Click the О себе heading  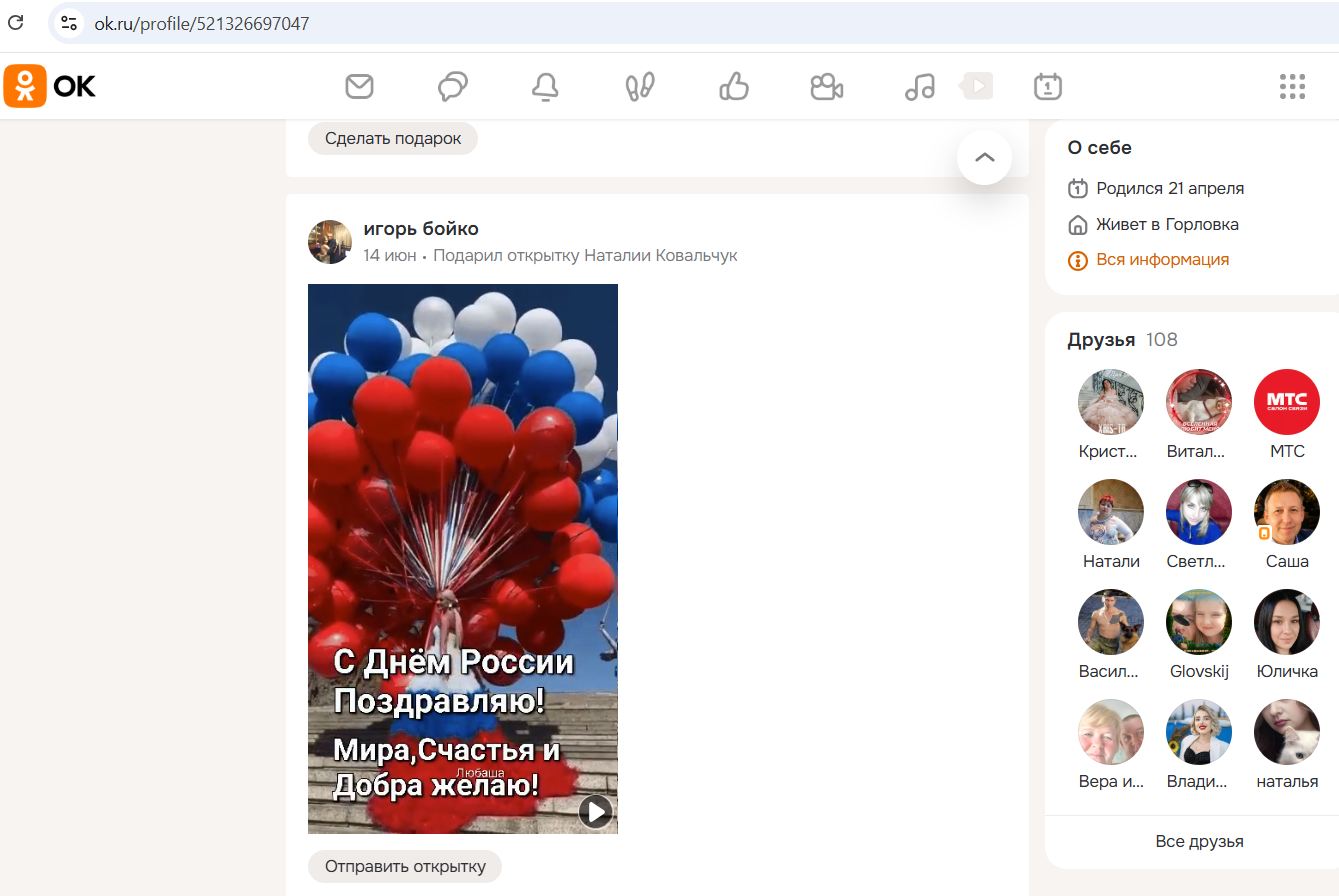pos(1099,148)
